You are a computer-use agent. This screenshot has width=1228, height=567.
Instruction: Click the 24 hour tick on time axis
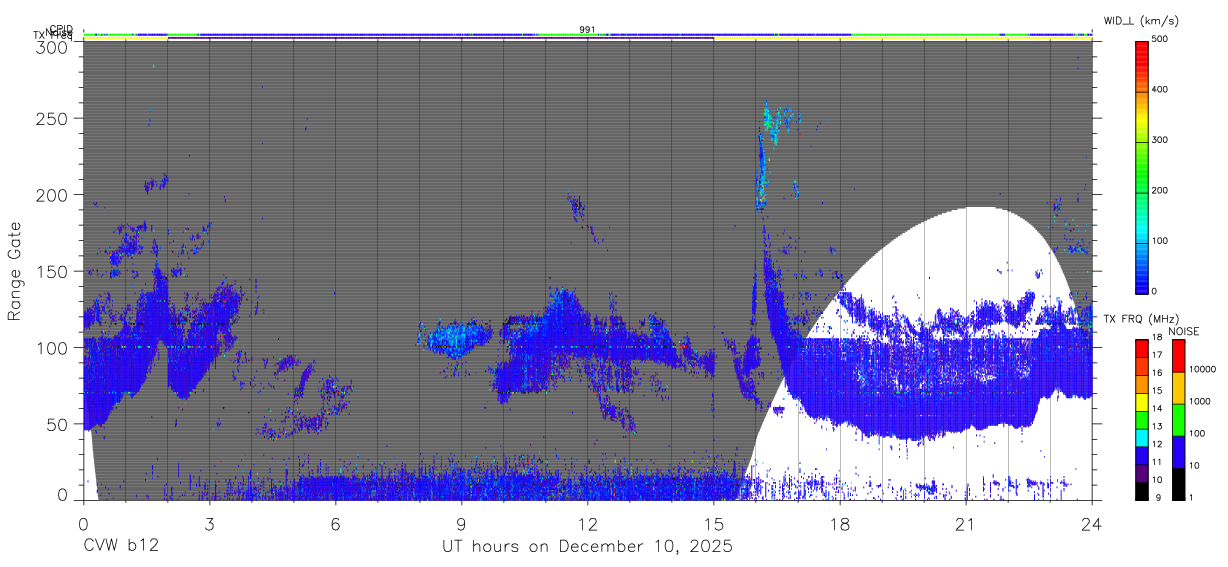(x=1092, y=523)
